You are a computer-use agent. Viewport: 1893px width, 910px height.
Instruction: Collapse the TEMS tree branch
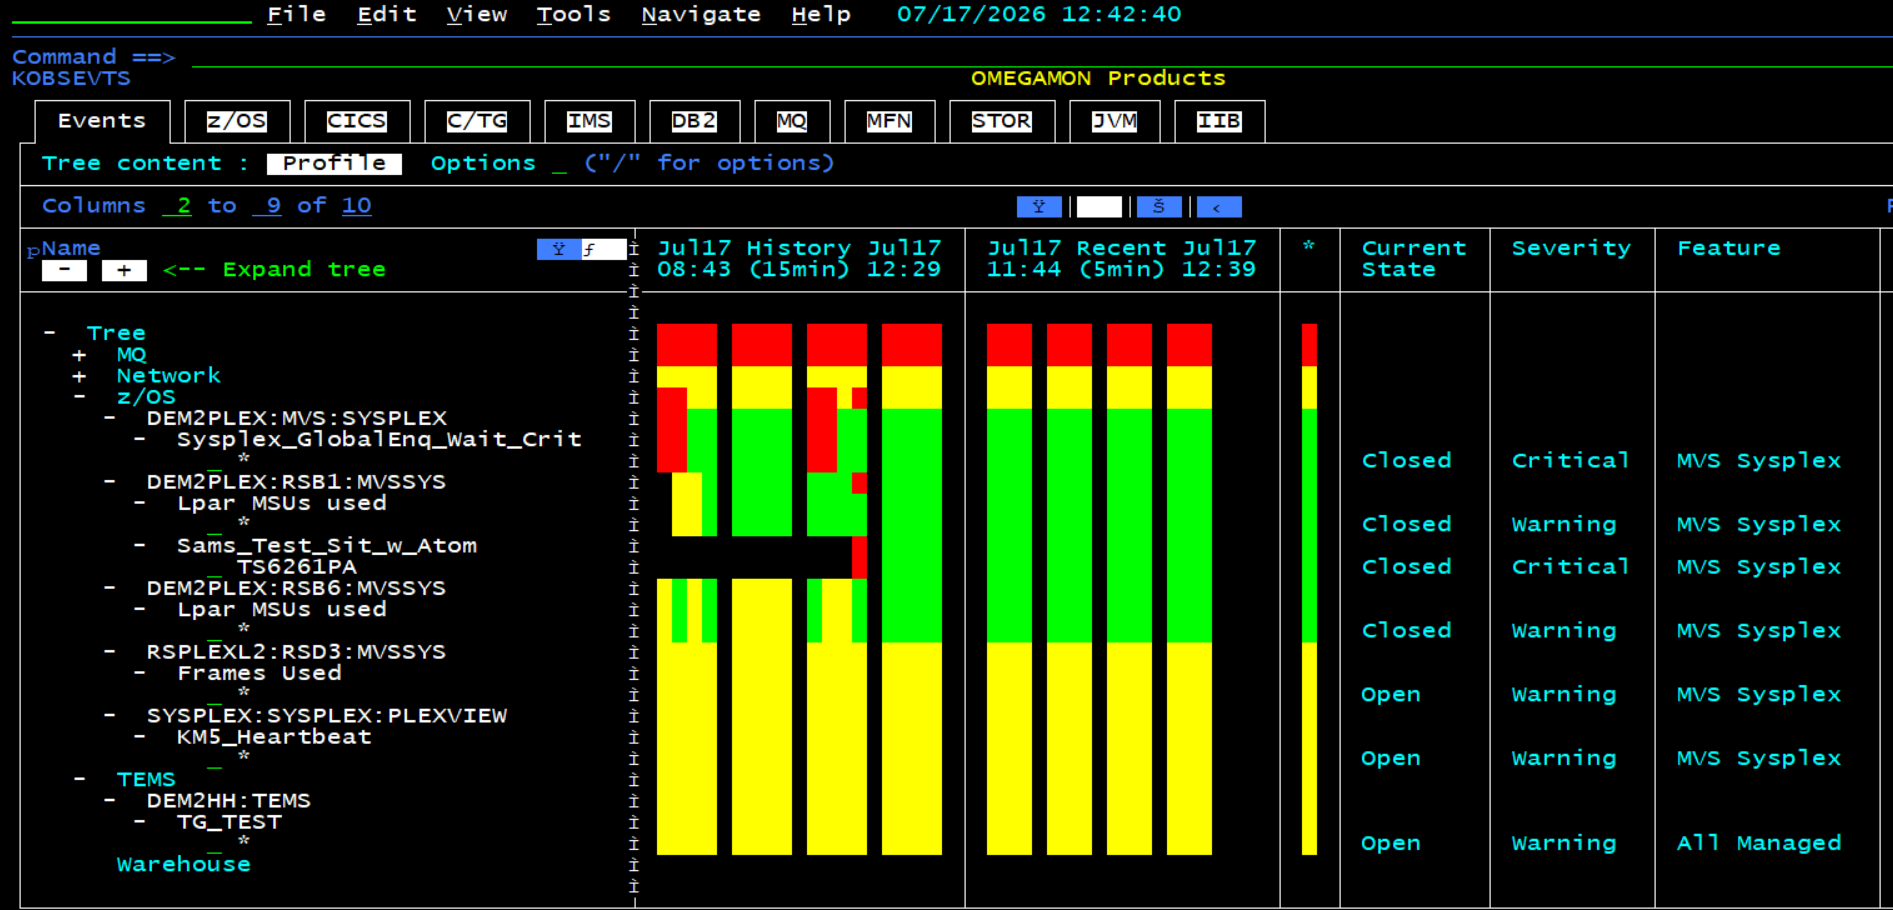tap(79, 779)
